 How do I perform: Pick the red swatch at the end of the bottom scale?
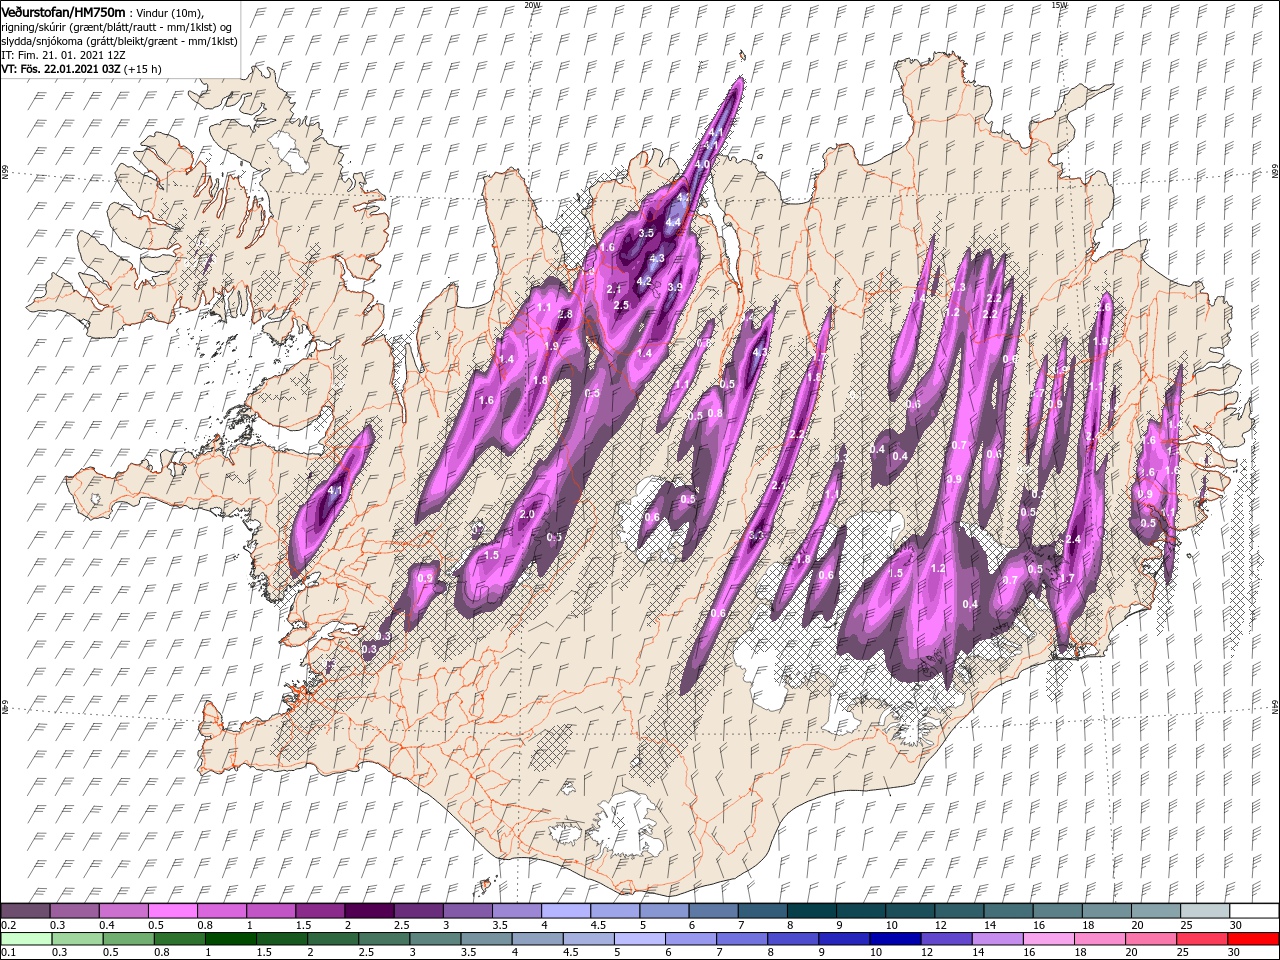tap(1252, 939)
